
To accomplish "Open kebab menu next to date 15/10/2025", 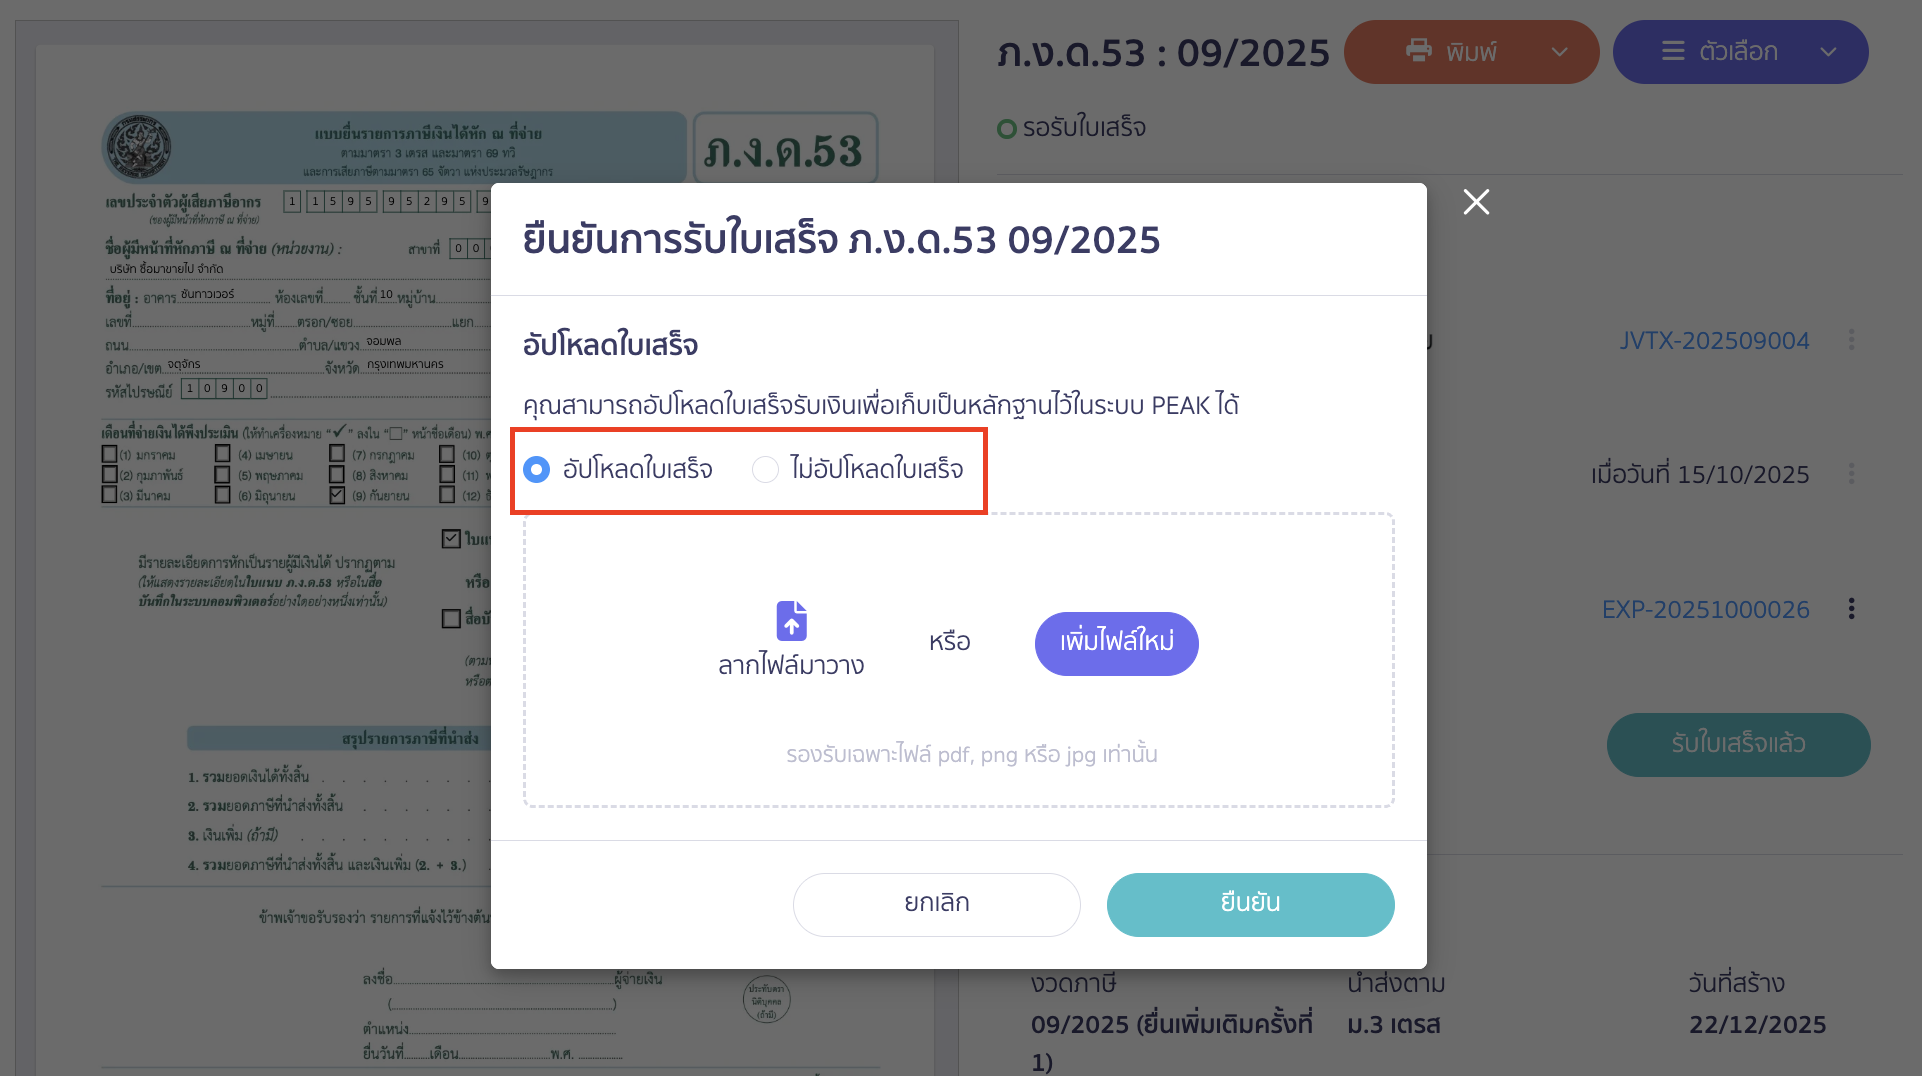I will click(1852, 475).
